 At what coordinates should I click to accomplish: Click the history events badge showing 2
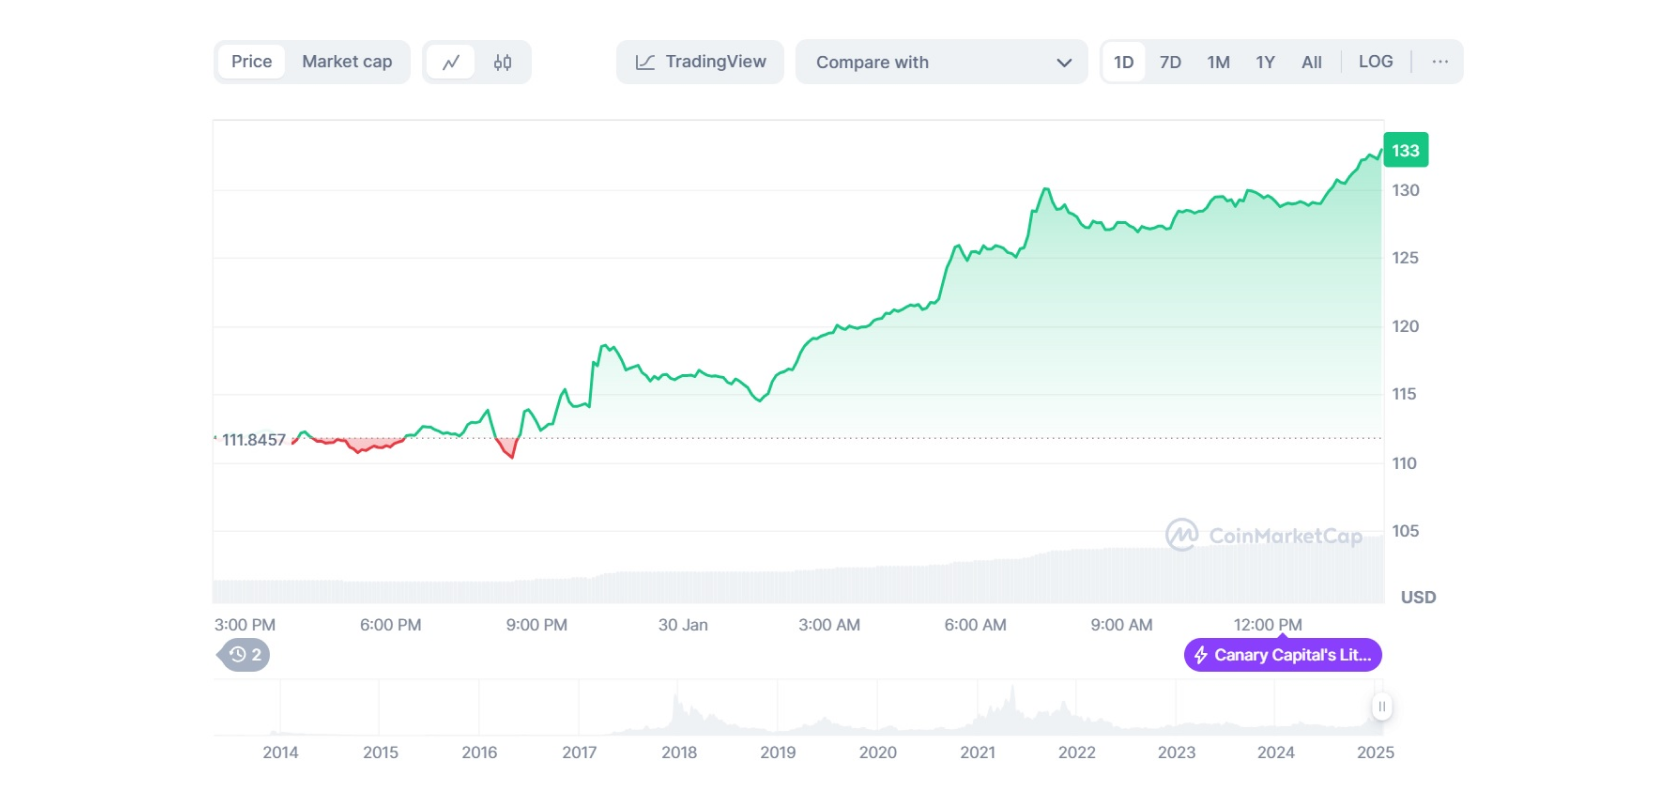(244, 655)
